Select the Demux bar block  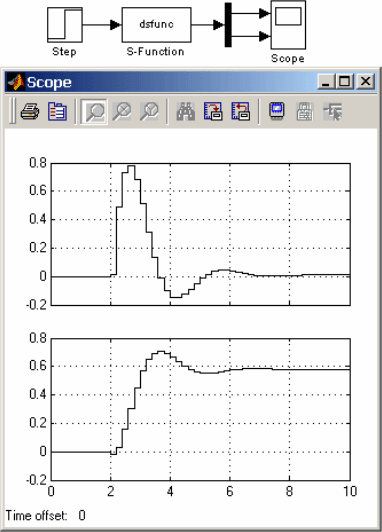(228, 25)
